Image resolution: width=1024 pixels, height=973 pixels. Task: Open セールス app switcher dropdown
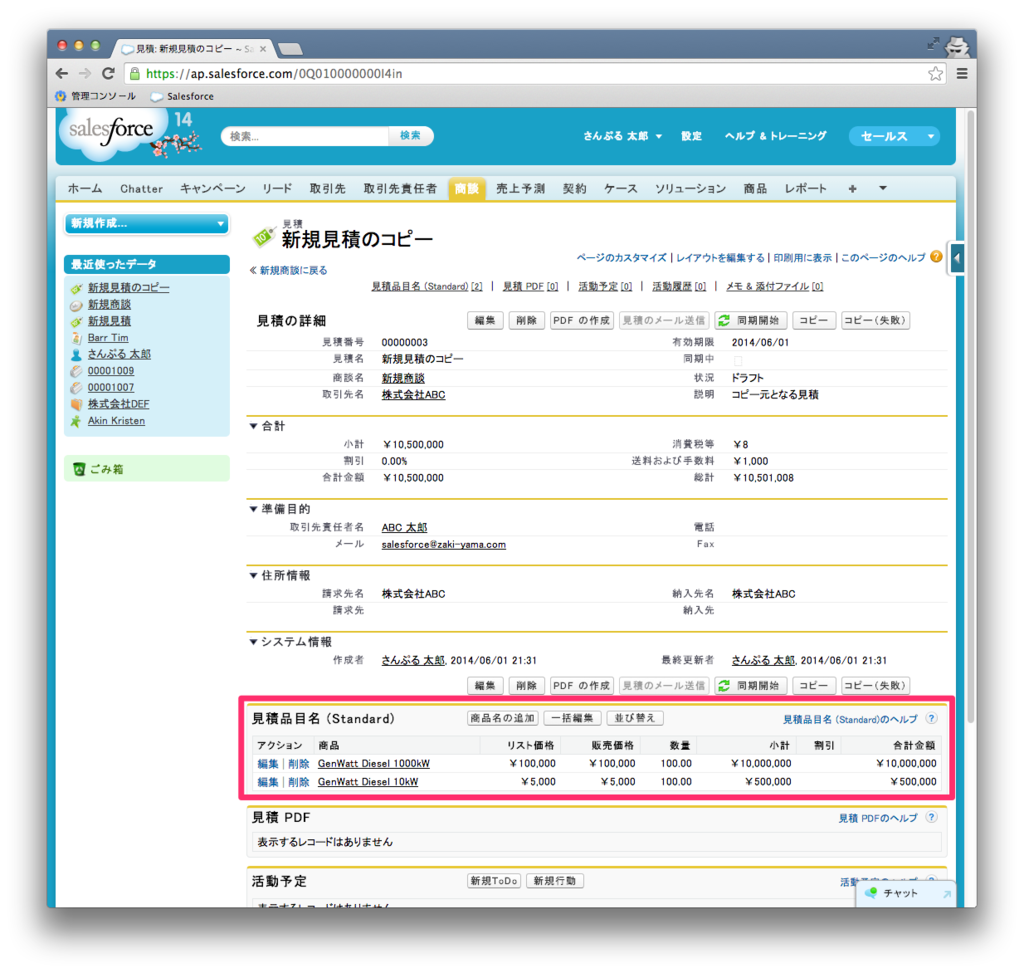894,136
